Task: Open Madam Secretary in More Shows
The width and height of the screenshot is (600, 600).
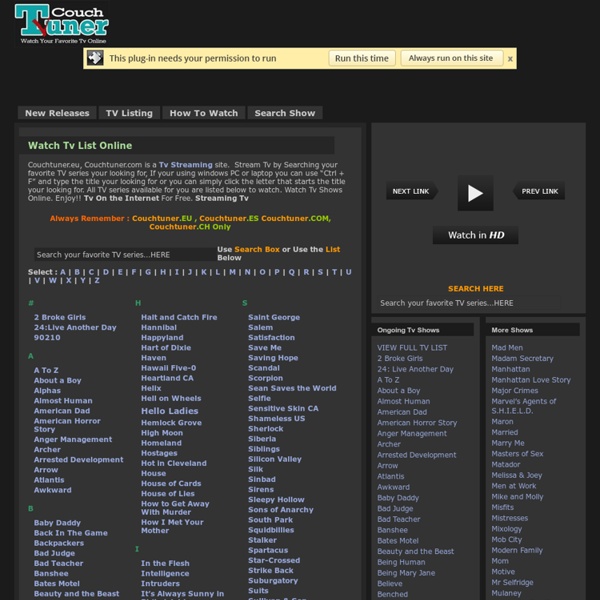Action: [x=522, y=359]
